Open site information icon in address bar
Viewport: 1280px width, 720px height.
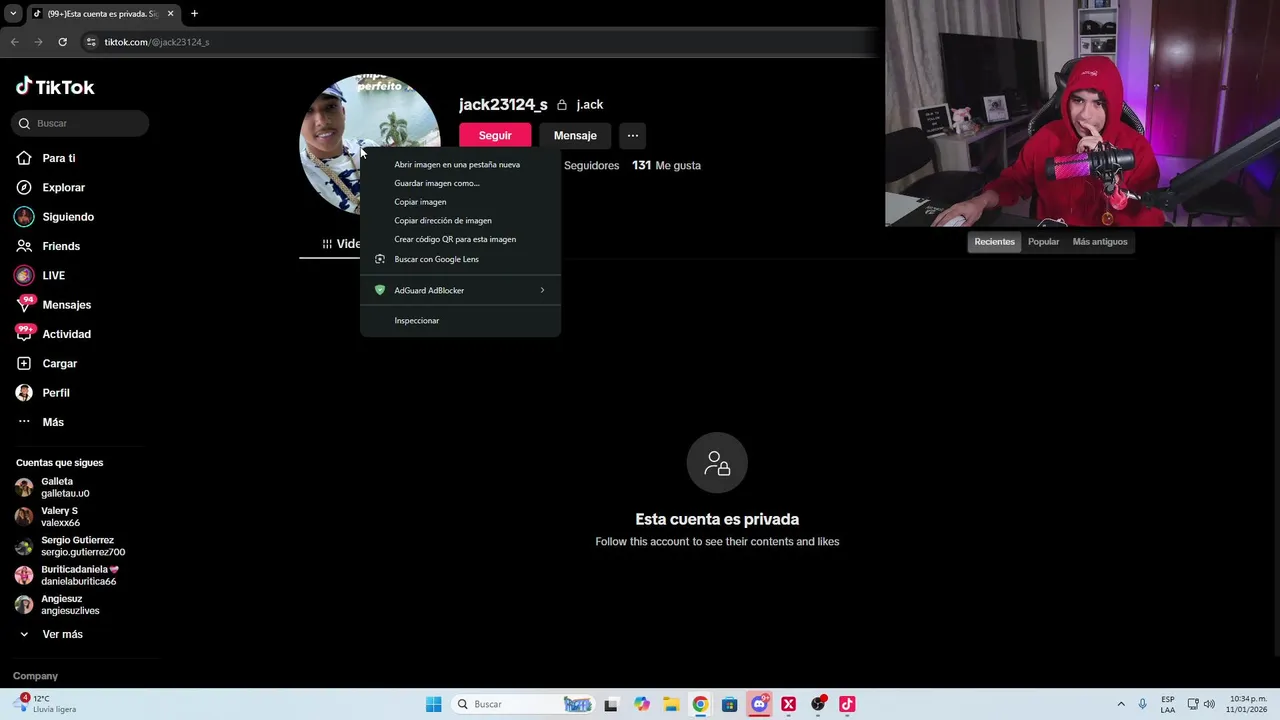(x=91, y=42)
